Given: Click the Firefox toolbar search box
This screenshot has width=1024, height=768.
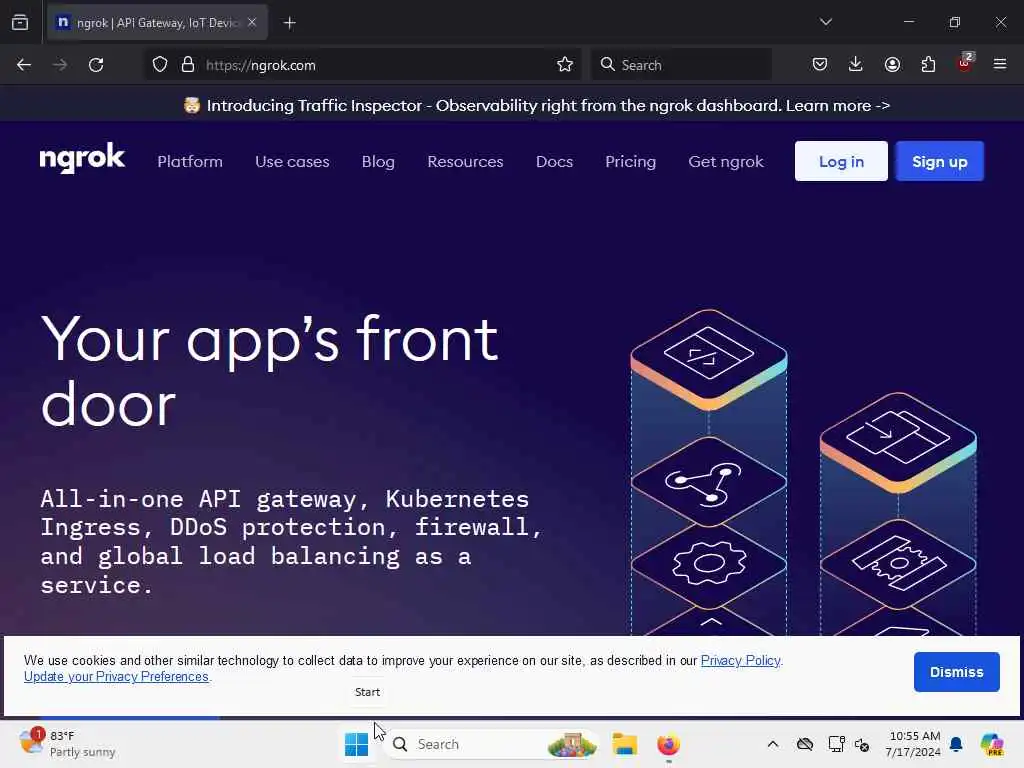Looking at the screenshot, I should [681, 65].
